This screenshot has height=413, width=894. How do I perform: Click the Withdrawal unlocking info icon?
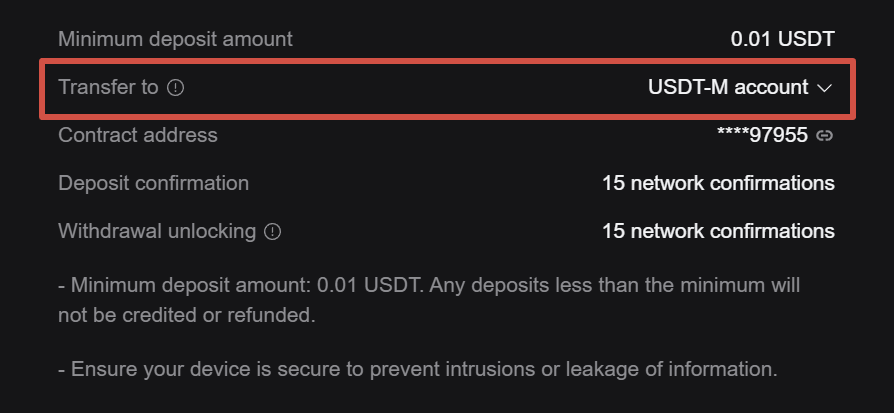(x=273, y=232)
